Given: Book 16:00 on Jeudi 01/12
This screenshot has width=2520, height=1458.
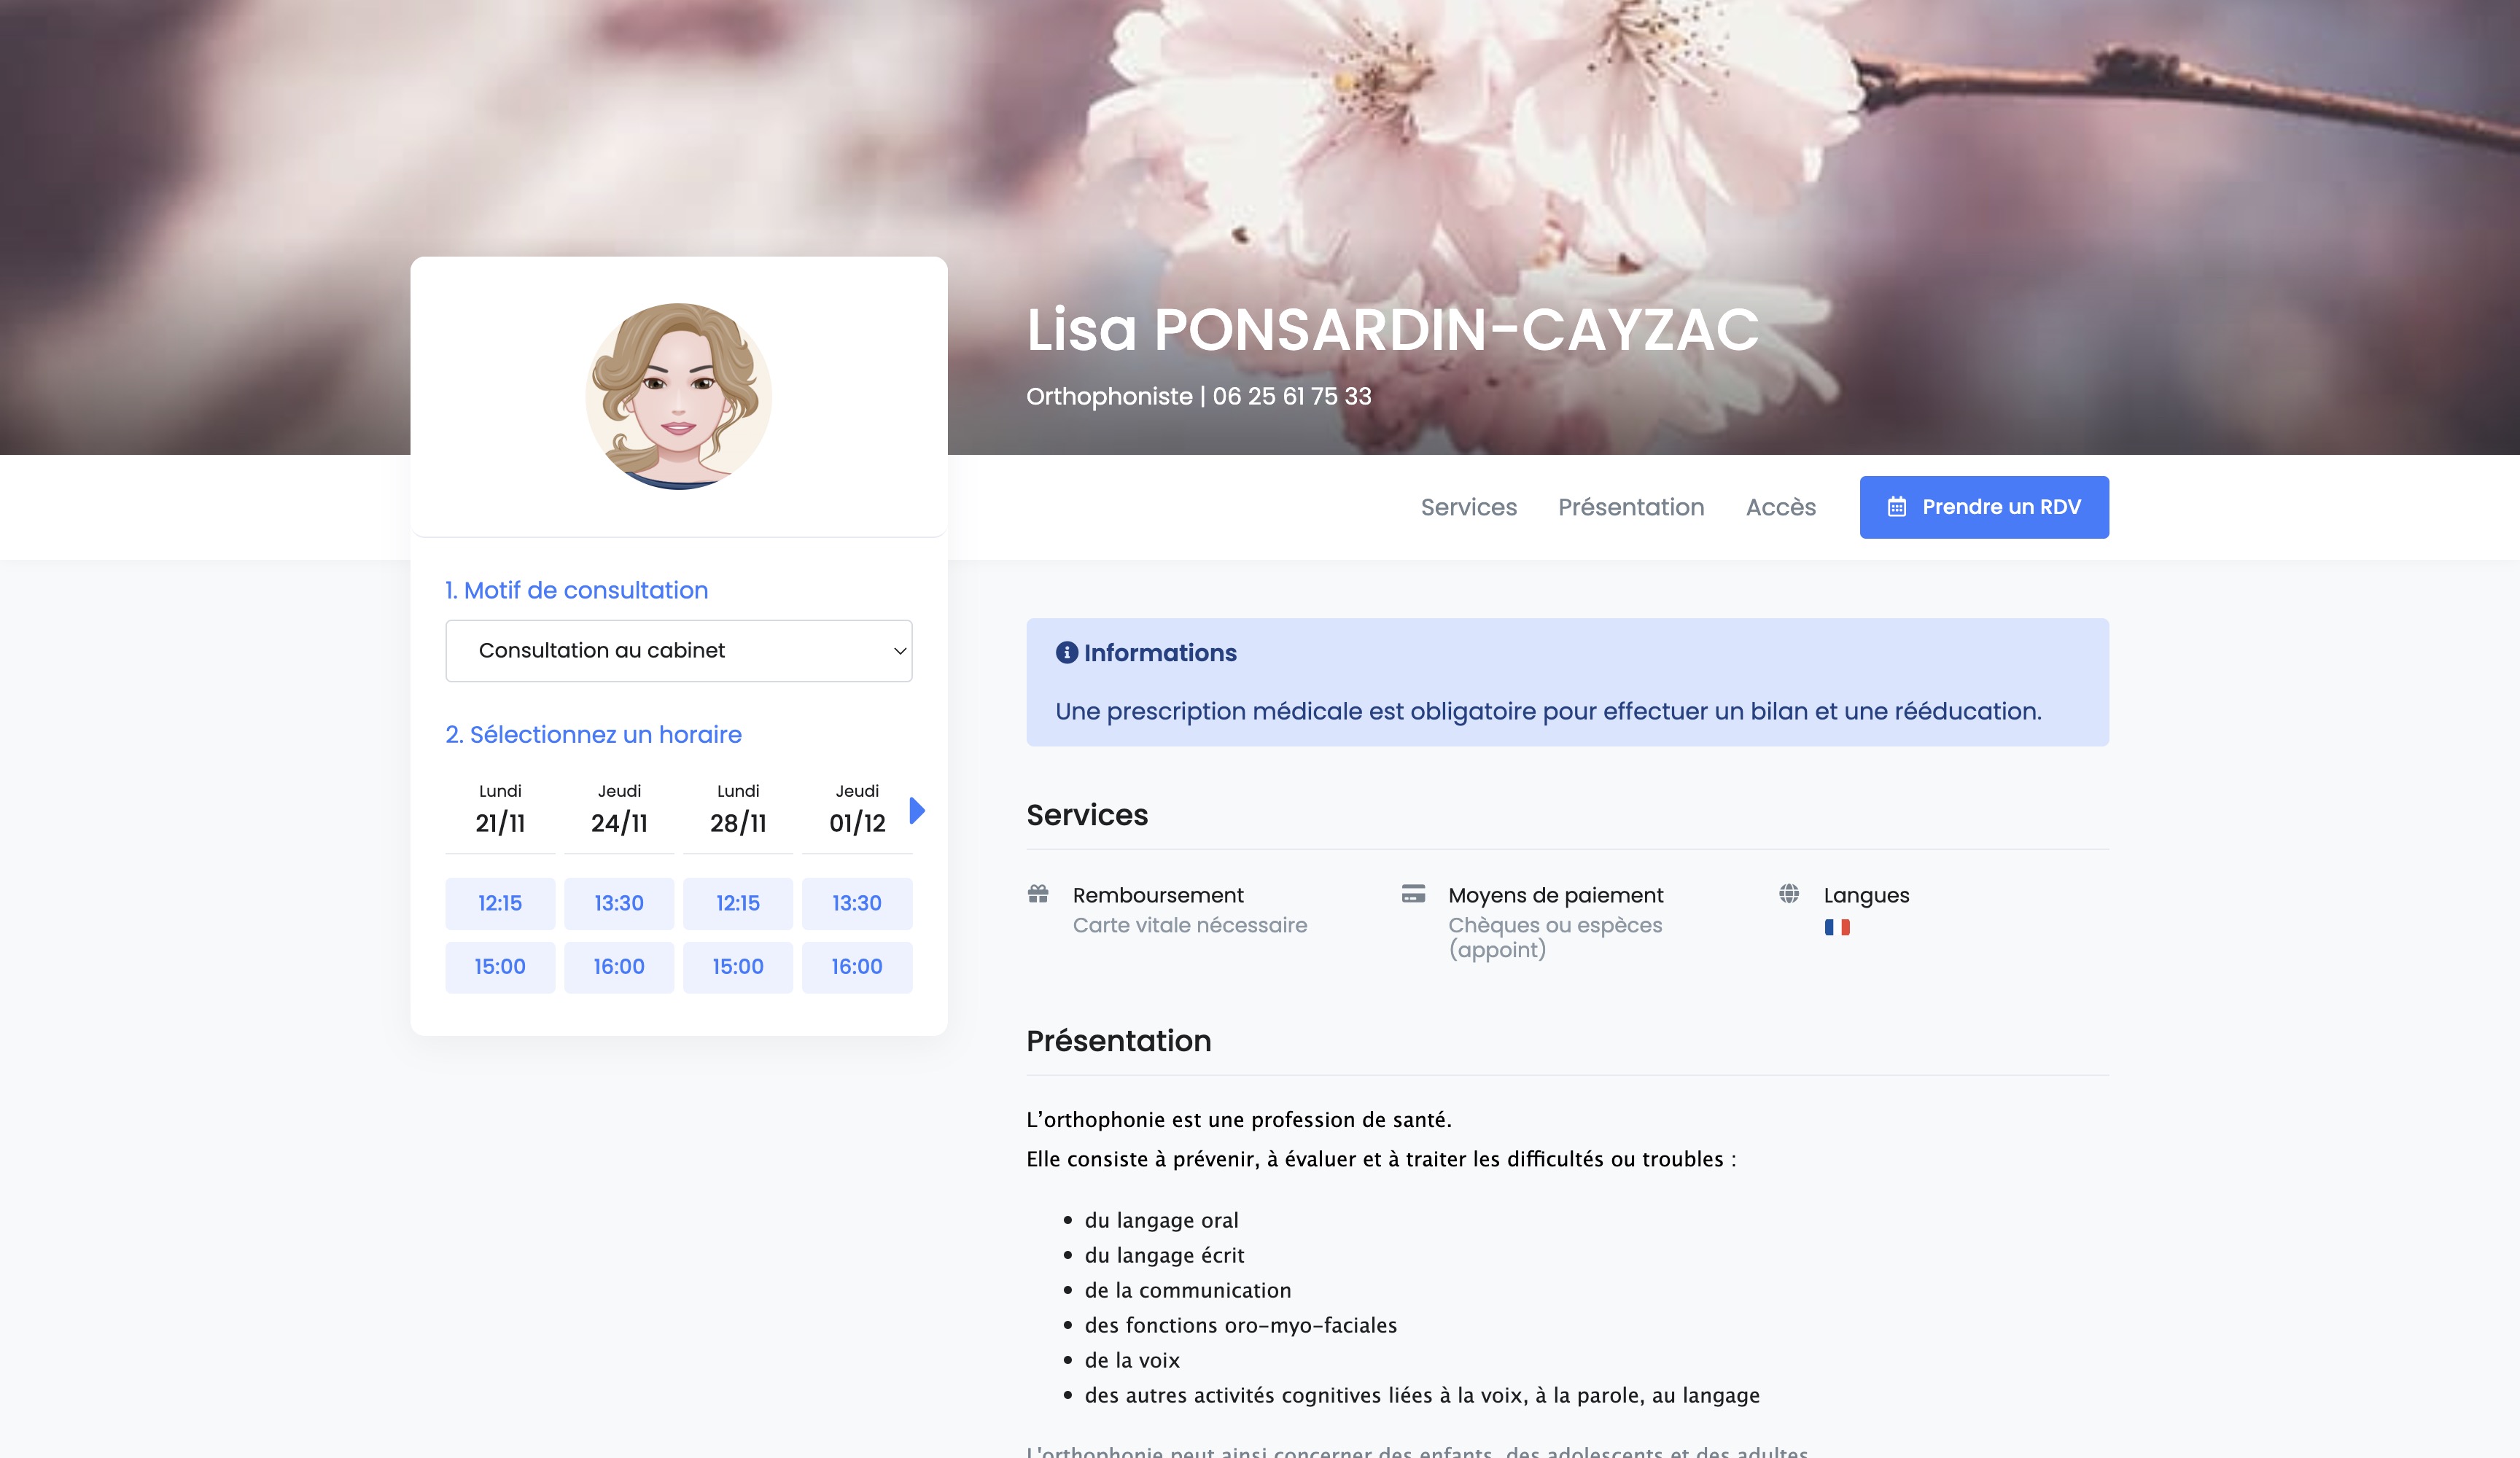Looking at the screenshot, I should 857,967.
